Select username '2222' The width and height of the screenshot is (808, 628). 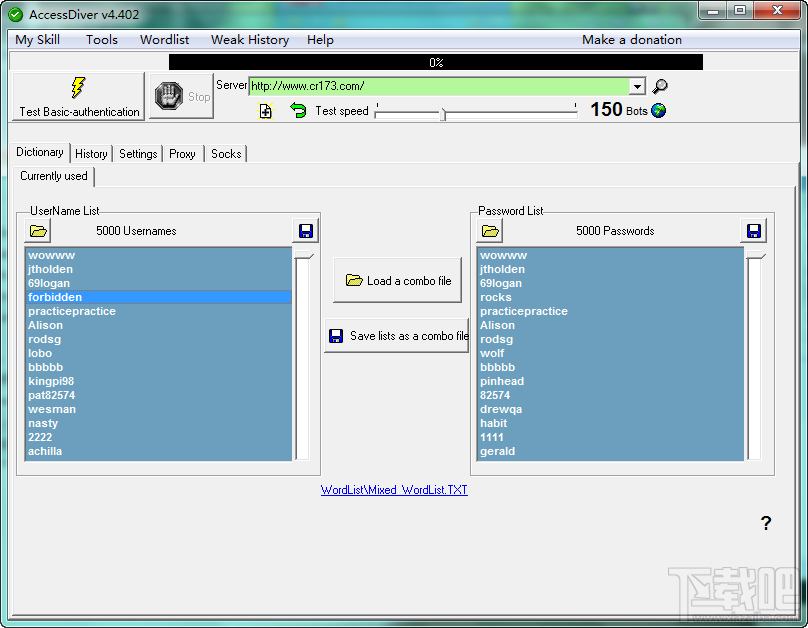[x=158, y=437]
